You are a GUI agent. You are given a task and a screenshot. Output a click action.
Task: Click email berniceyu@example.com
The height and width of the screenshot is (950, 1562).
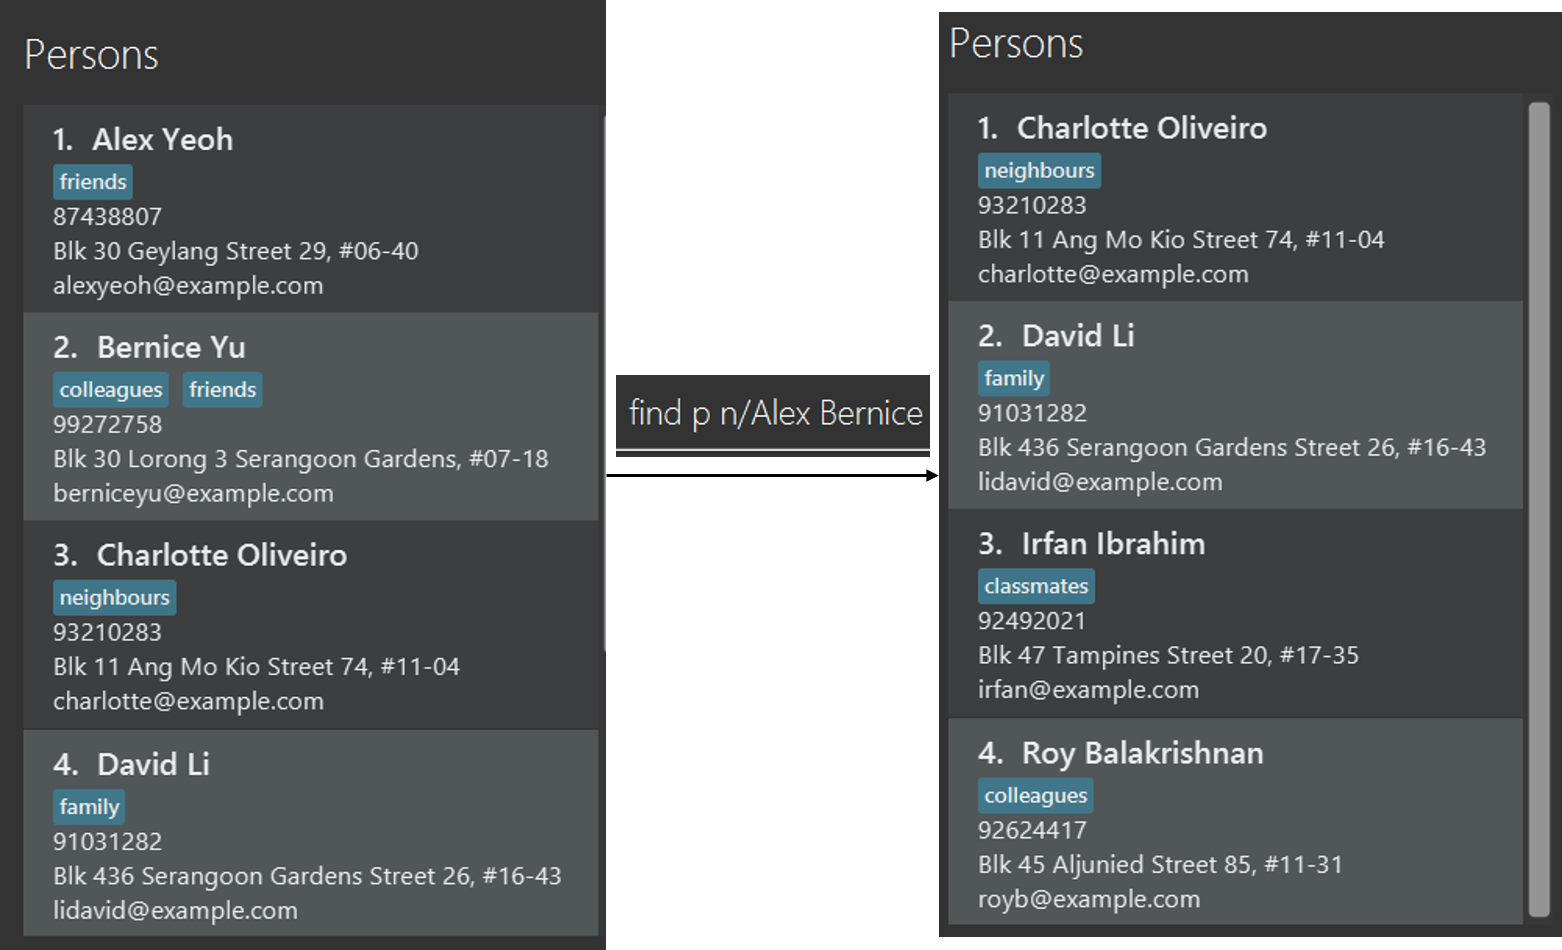(x=193, y=494)
